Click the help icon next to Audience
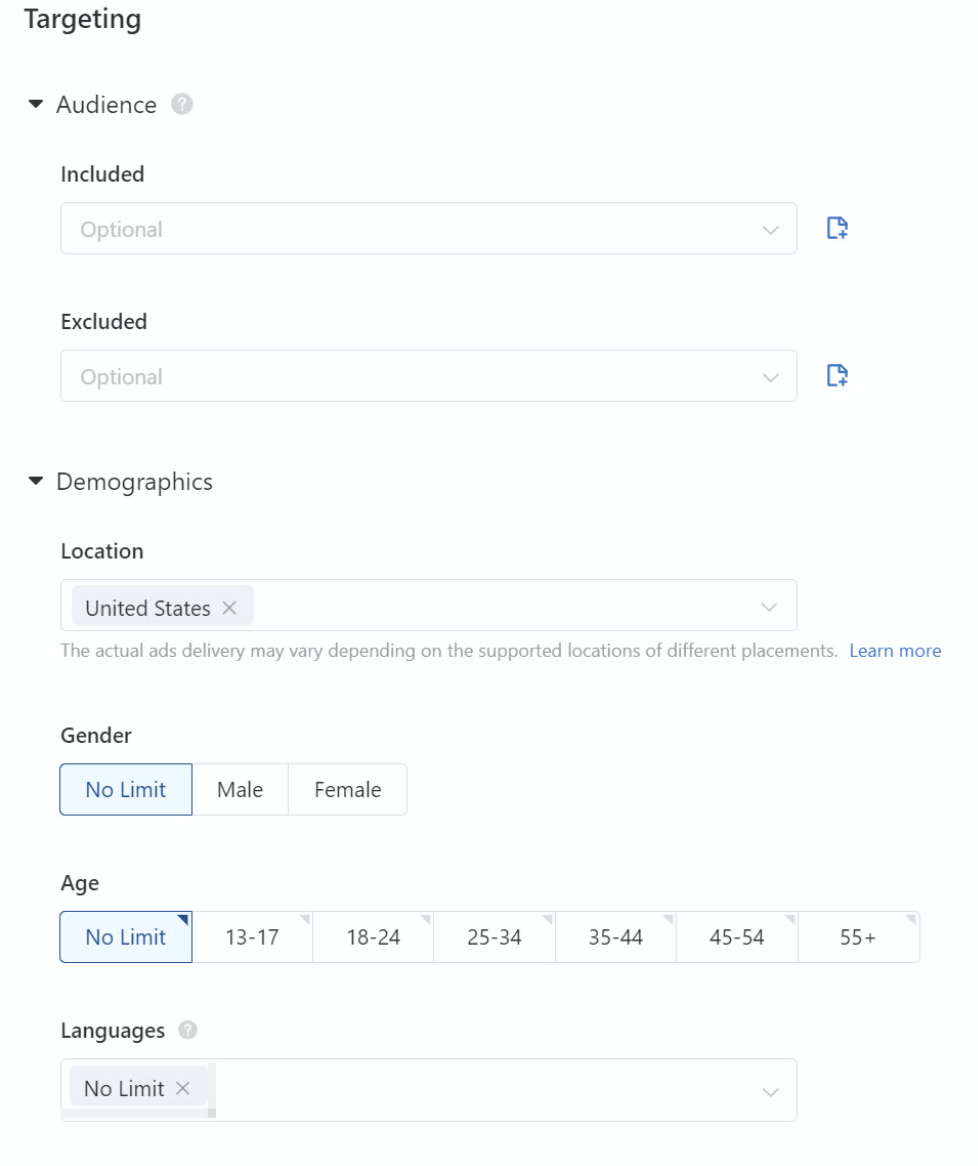Viewport: 978px width, 1166px height. coord(181,104)
